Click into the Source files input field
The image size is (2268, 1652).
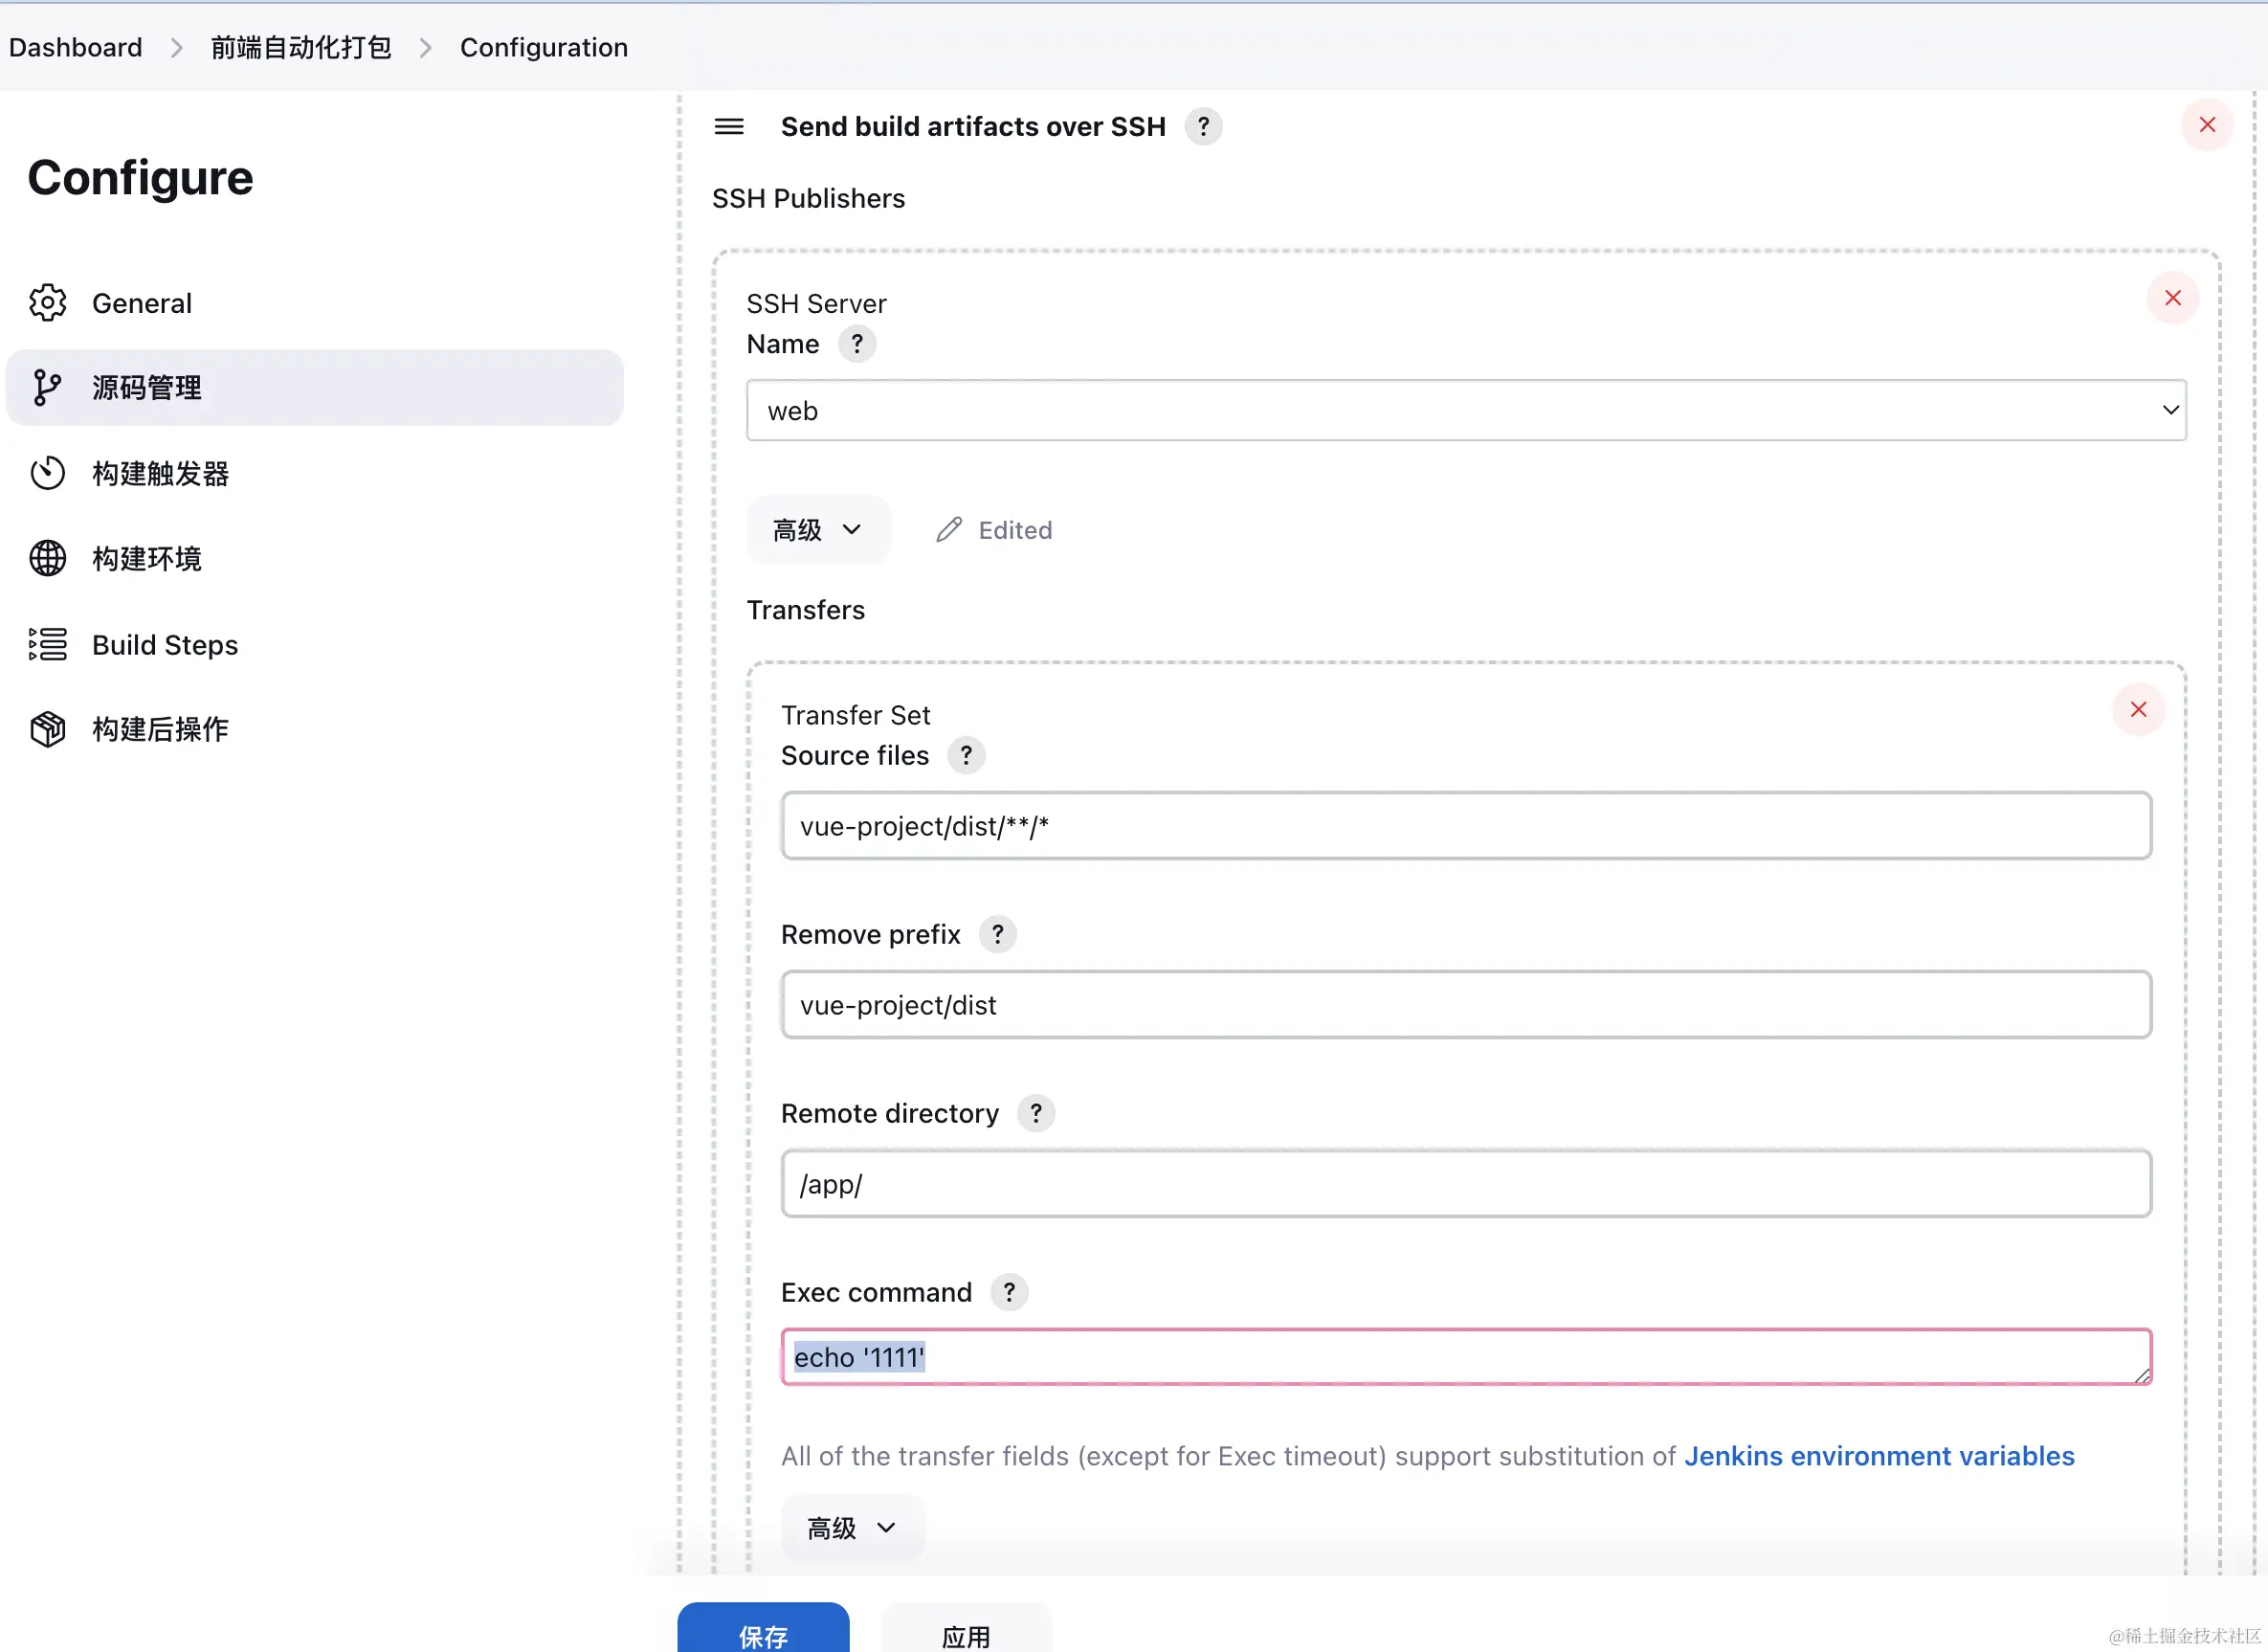pyautogui.click(x=1466, y=826)
